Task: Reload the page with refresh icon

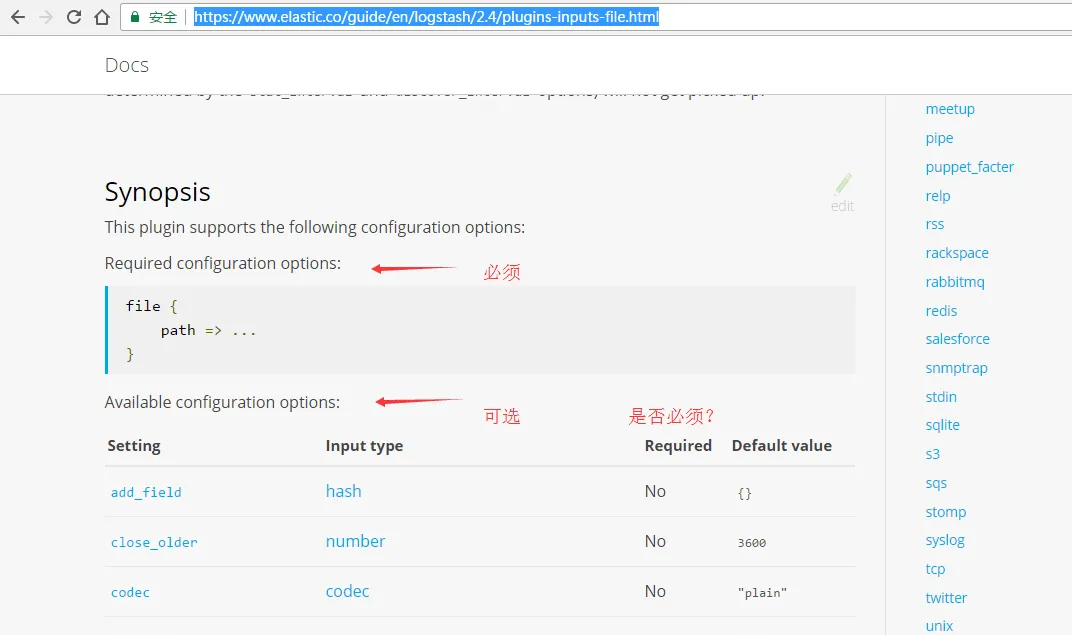Action: (74, 17)
